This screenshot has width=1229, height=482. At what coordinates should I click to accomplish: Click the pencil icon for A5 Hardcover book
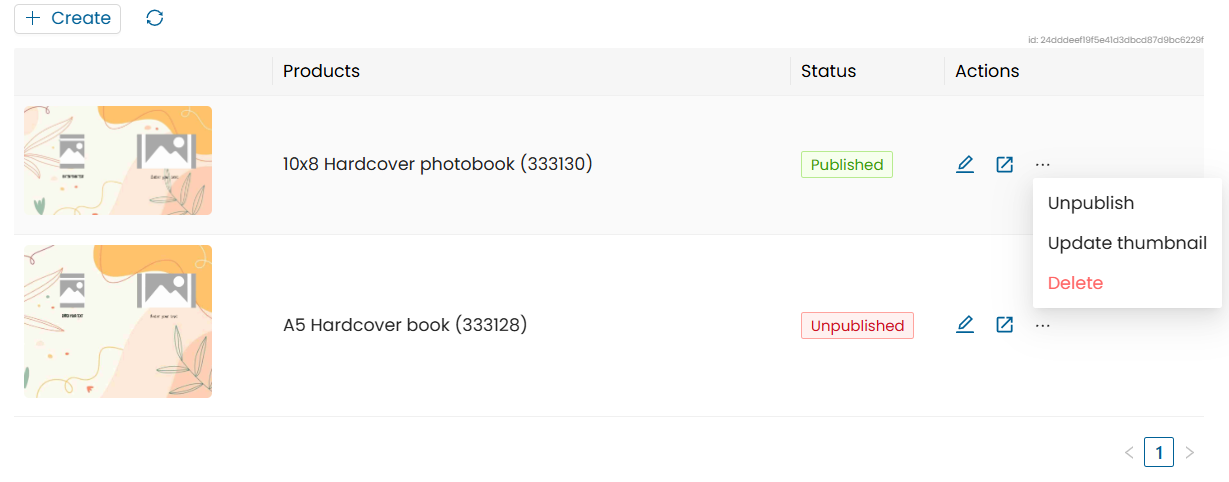pyautogui.click(x=964, y=325)
